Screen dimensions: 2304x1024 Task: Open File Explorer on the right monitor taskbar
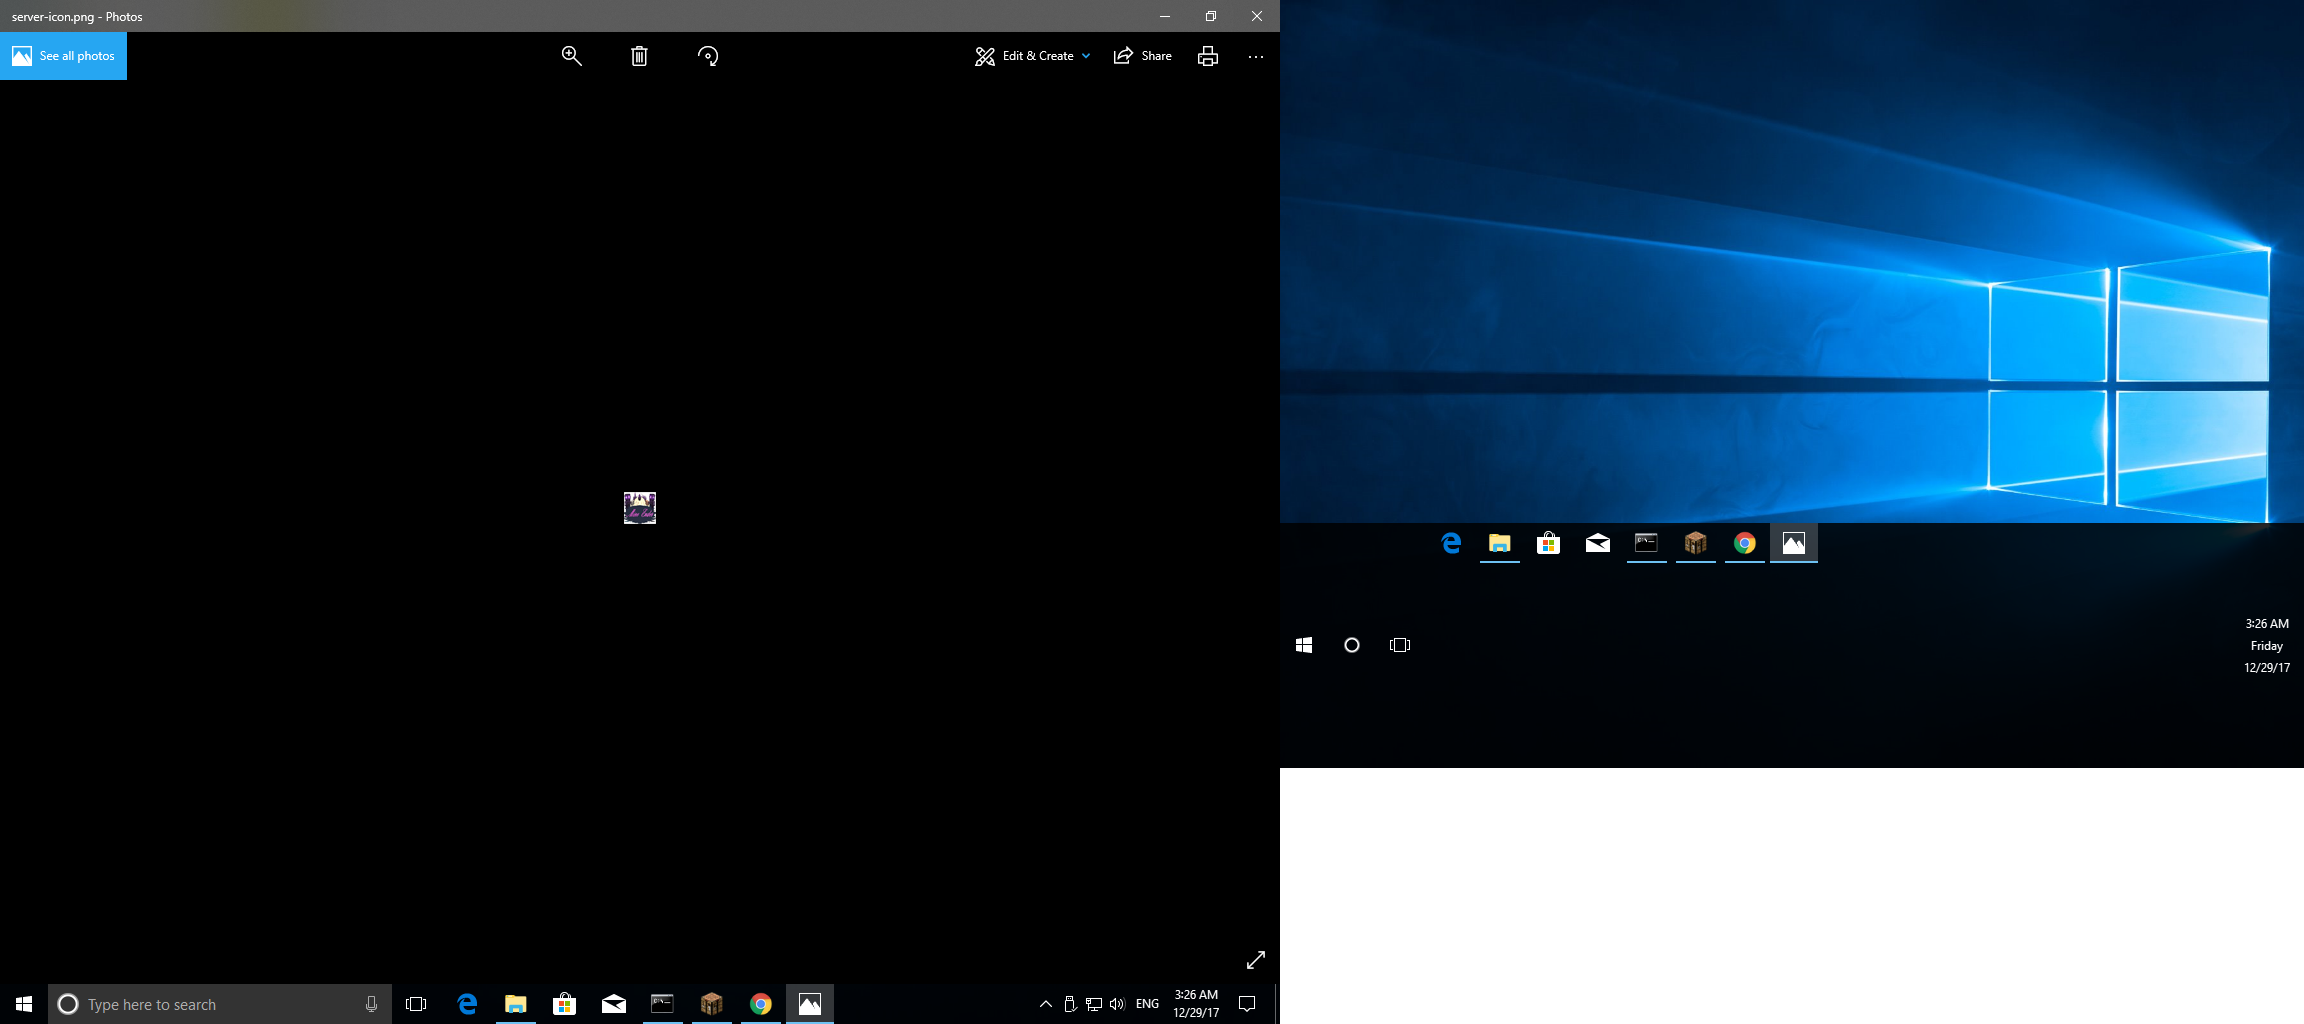click(1499, 543)
